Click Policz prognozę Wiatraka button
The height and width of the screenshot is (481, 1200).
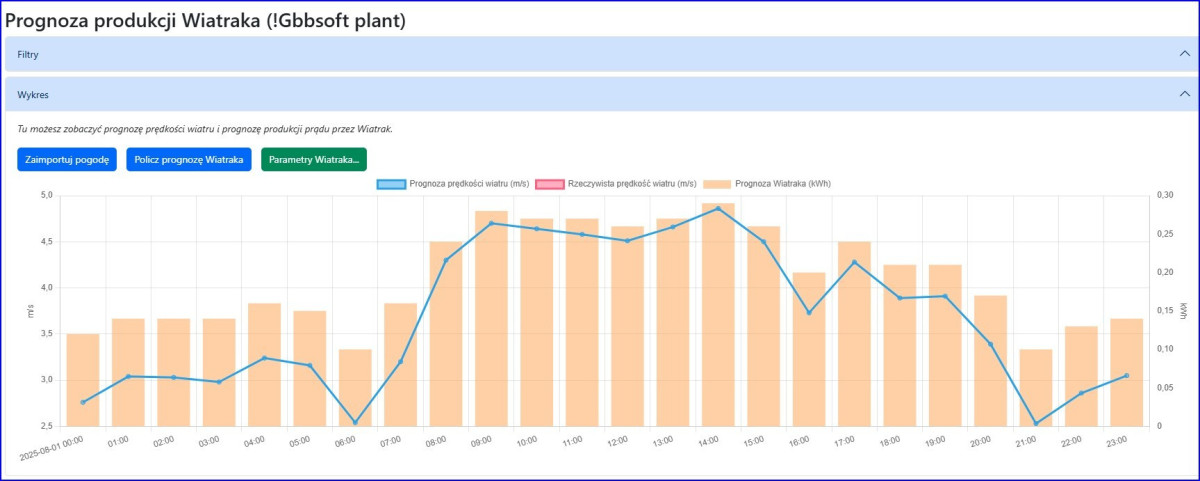pyautogui.click(x=189, y=160)
